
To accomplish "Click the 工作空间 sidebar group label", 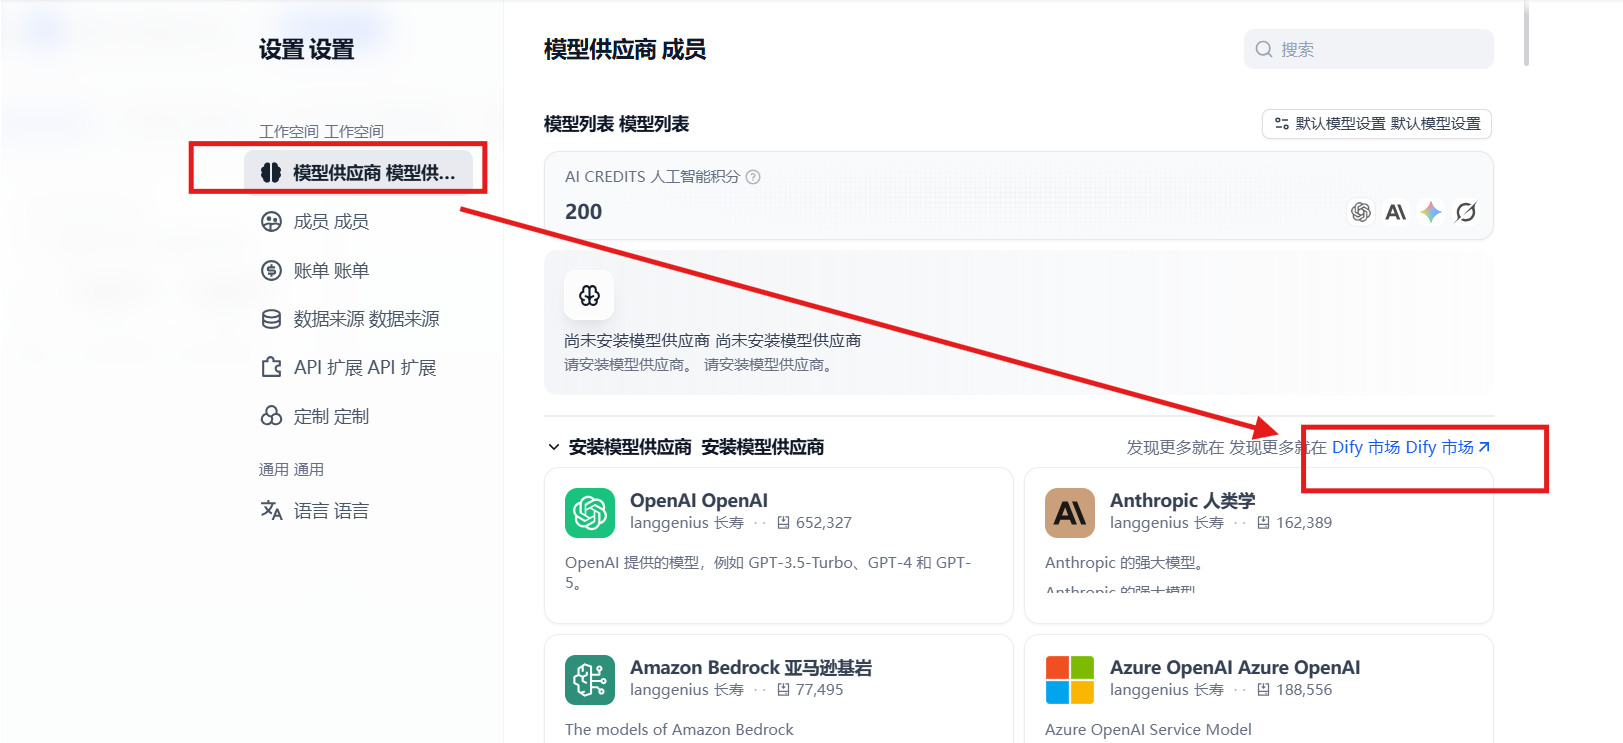I will coord(321,131).
